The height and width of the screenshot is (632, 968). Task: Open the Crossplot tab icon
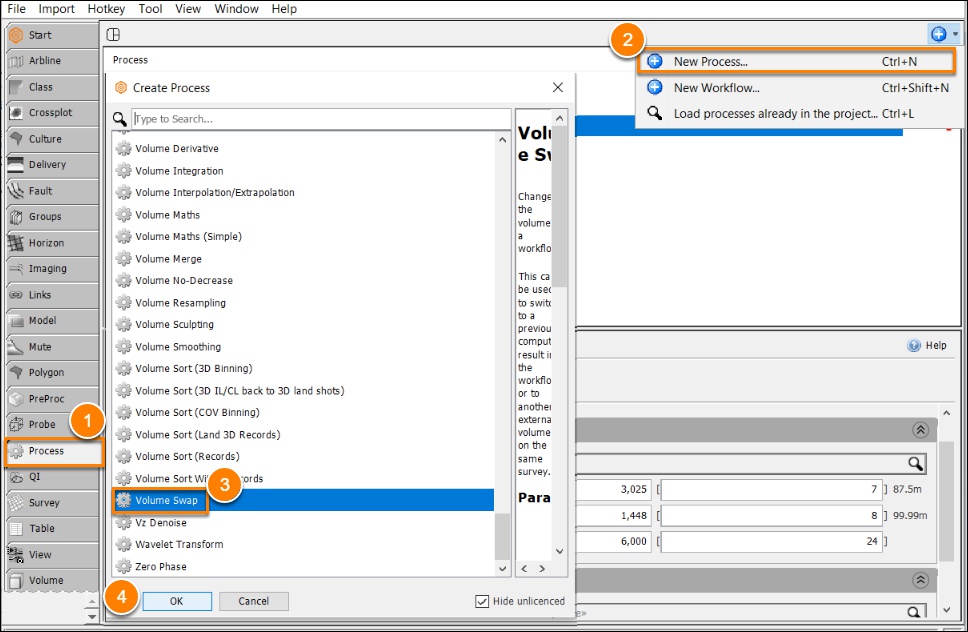click(x=16, y=113)
